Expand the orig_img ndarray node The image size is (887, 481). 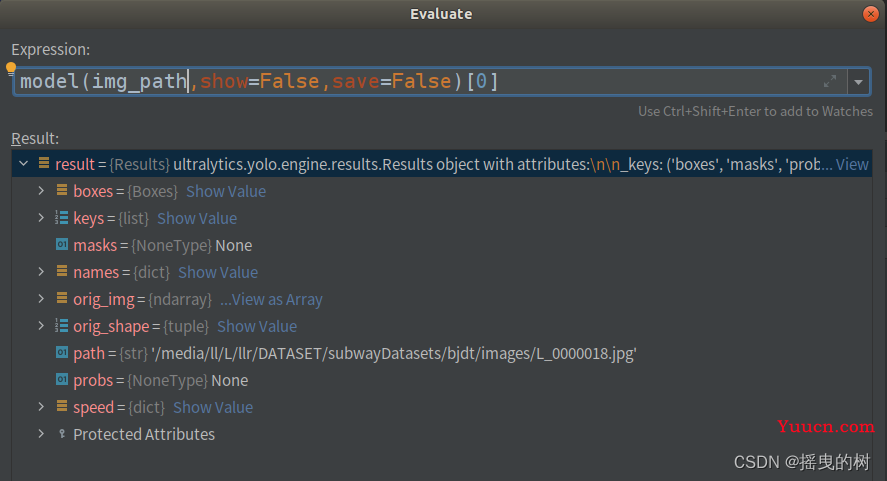pos(41,299)
